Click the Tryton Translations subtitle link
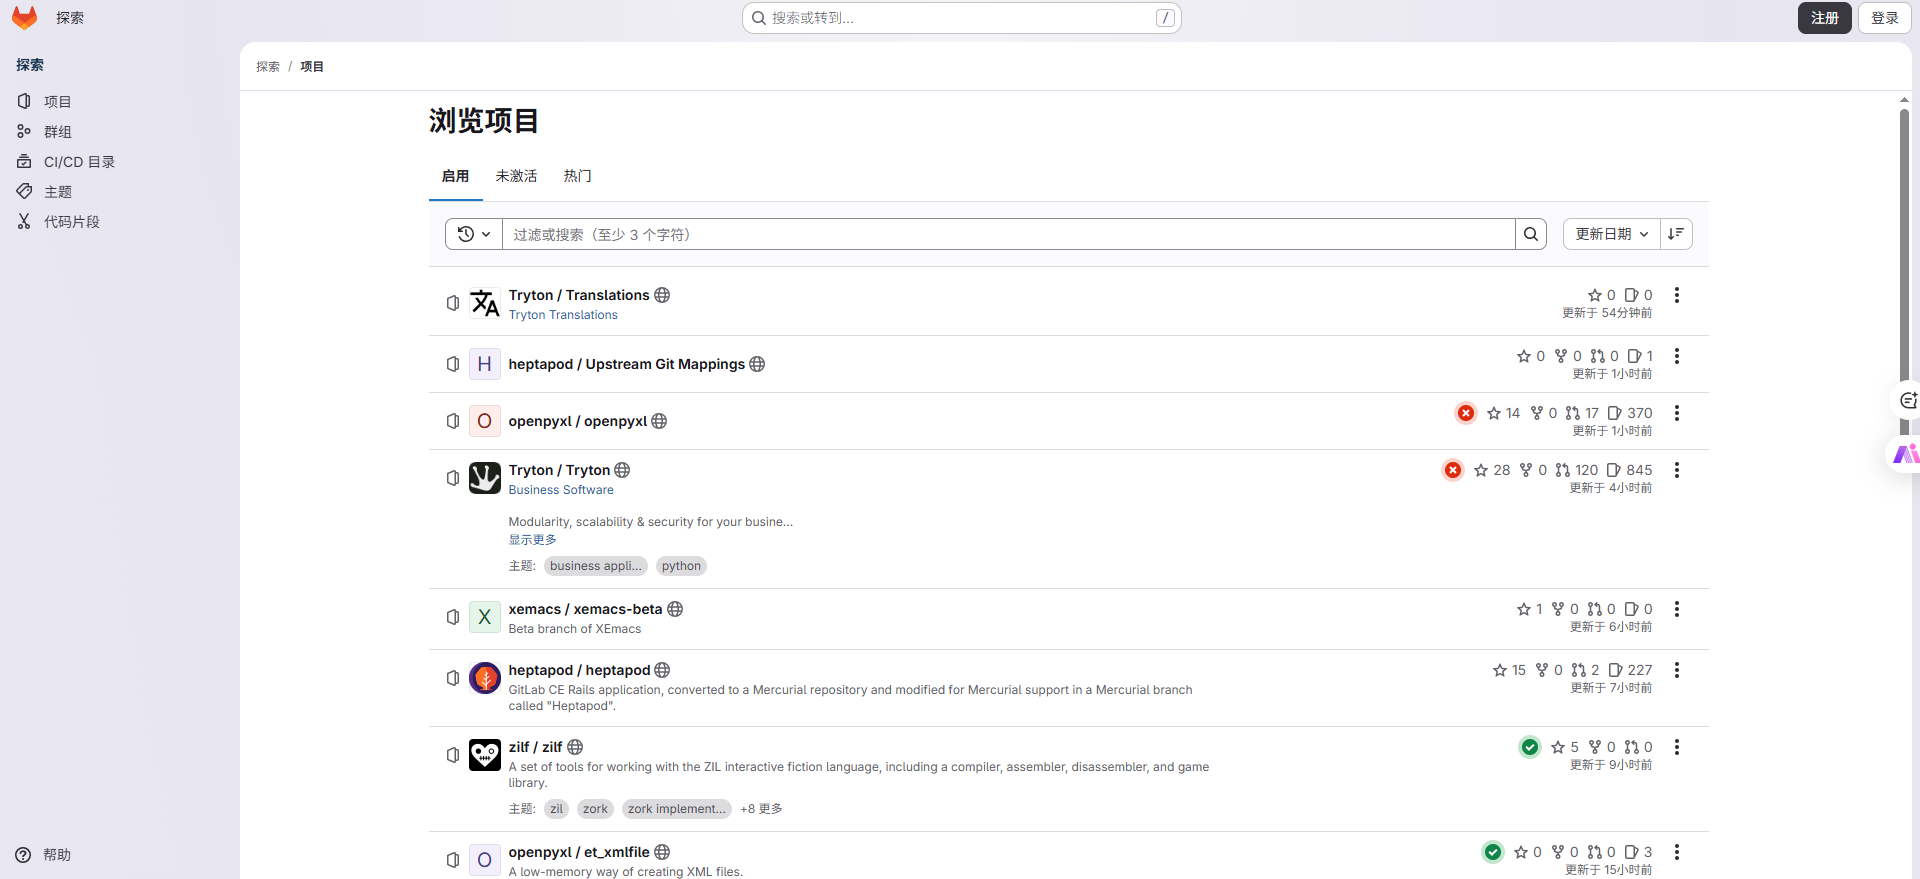The height and width of the screenshot is (879, 1920). click(563, 315)
